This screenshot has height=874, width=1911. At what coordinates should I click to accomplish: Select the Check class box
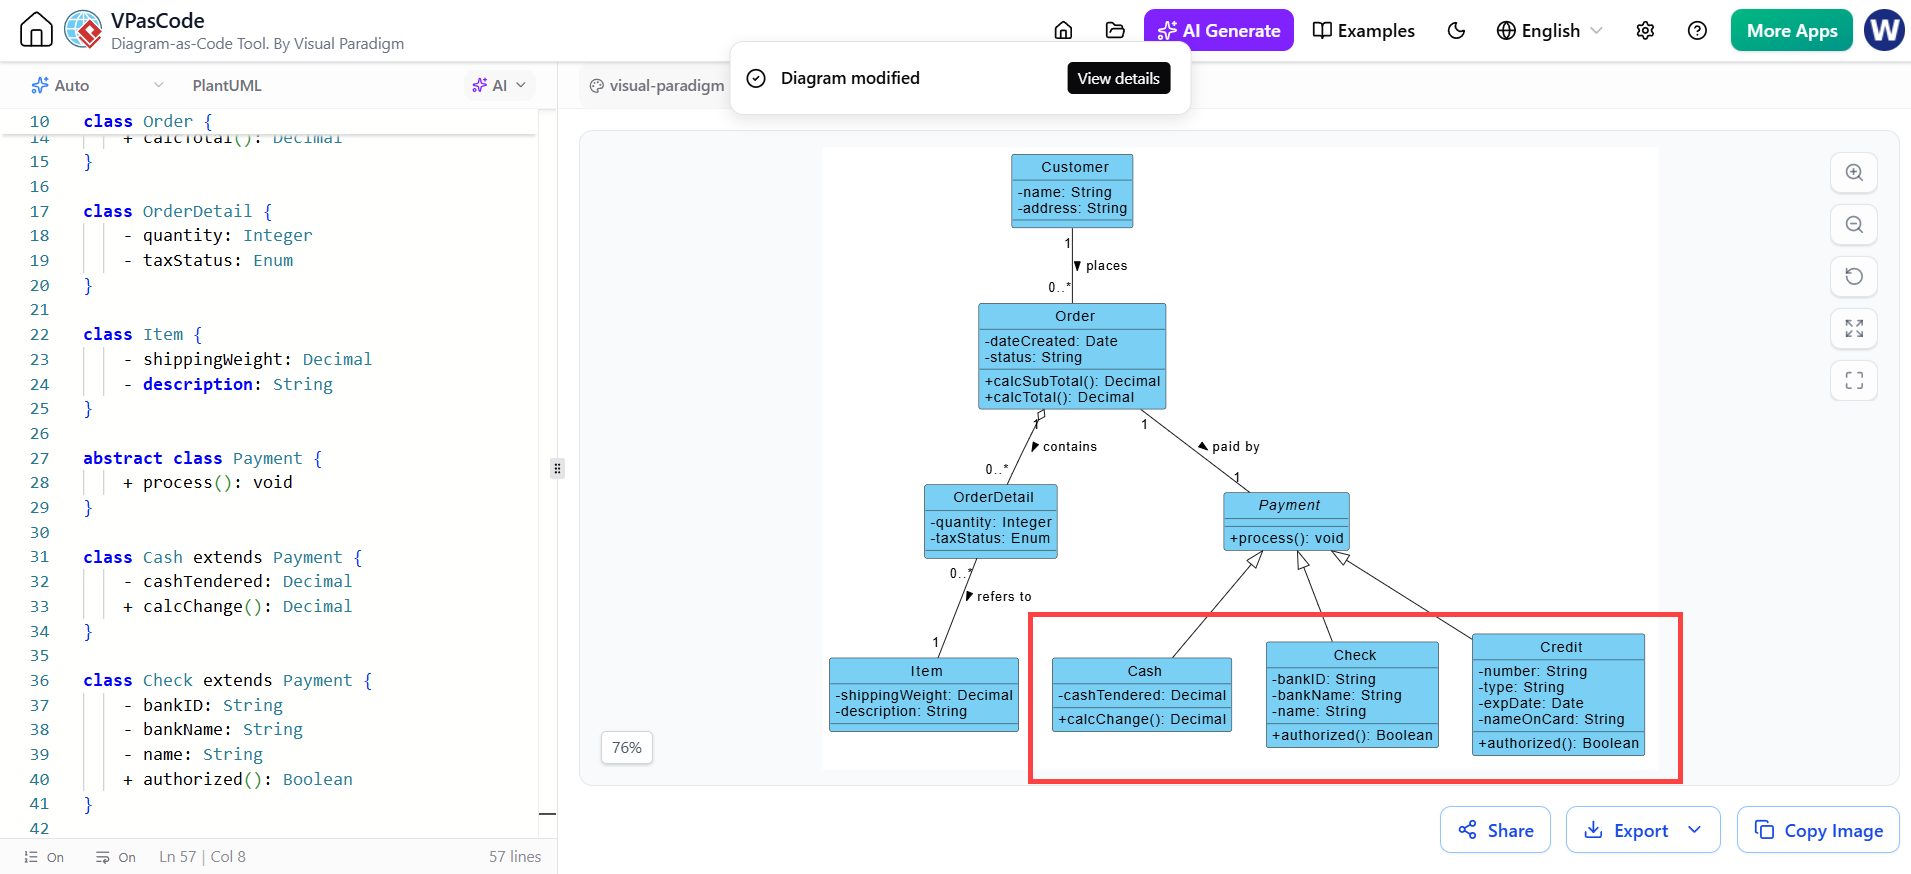point(1352,694)
